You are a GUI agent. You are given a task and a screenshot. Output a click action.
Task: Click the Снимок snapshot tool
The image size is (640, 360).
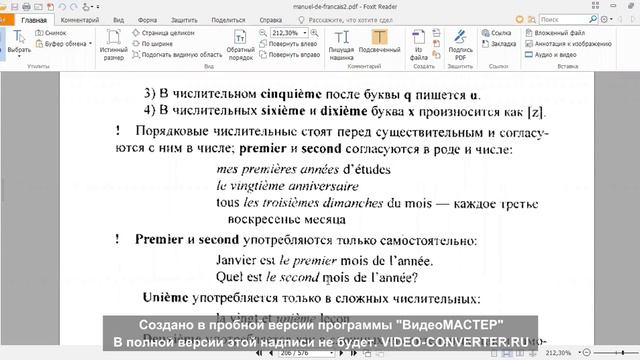(51, 33)
